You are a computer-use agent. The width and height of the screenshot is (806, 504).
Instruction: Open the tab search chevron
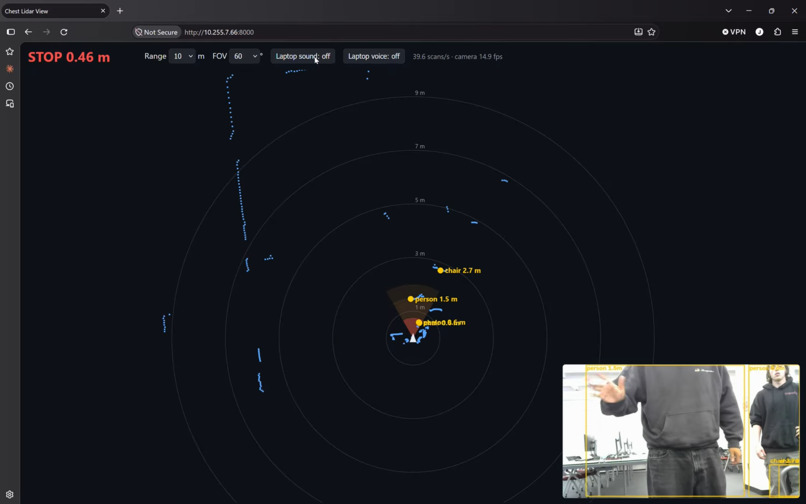728,11
